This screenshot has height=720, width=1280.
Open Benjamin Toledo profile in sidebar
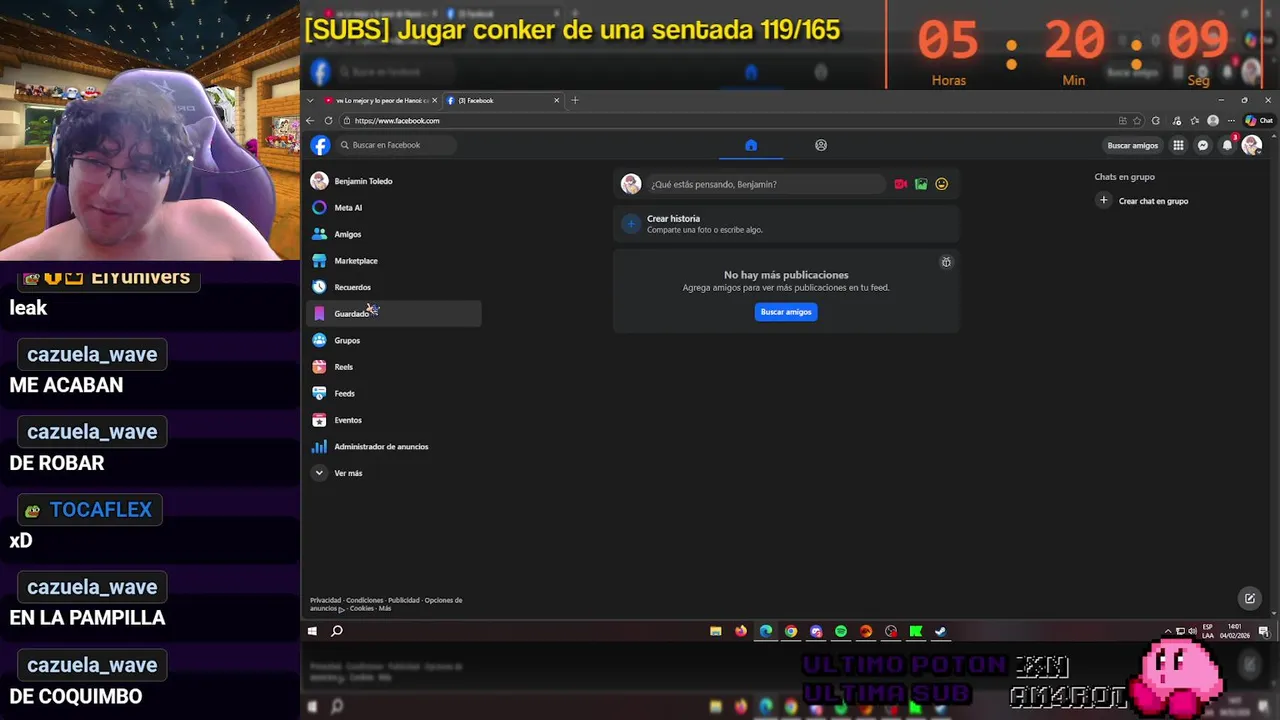pos(395,181)
